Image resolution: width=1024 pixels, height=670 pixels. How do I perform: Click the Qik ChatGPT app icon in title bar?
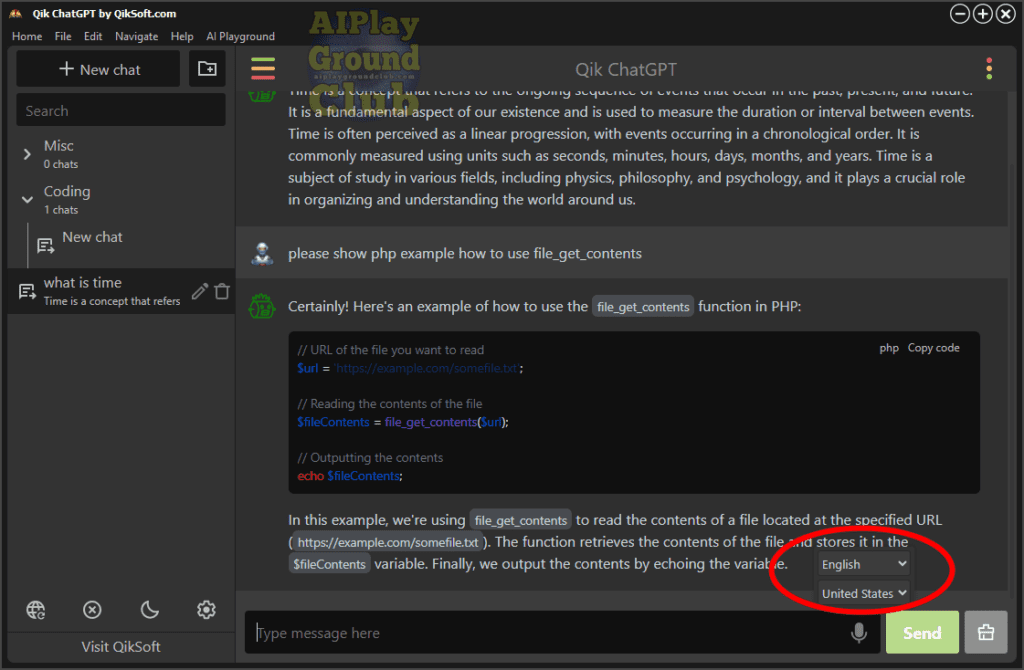16,13
